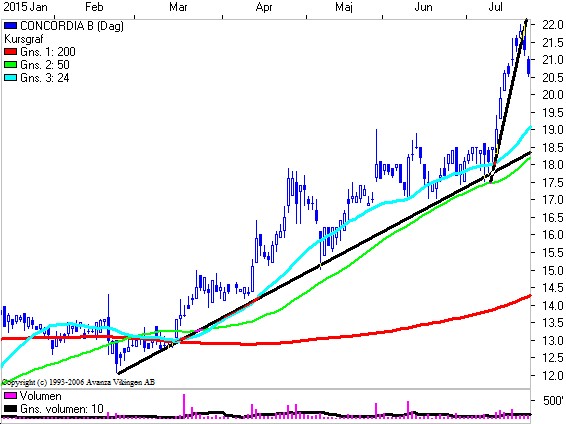Click the cyan Gns. 3: 24 swatch
566x424 pixels.
pos(10,78)
